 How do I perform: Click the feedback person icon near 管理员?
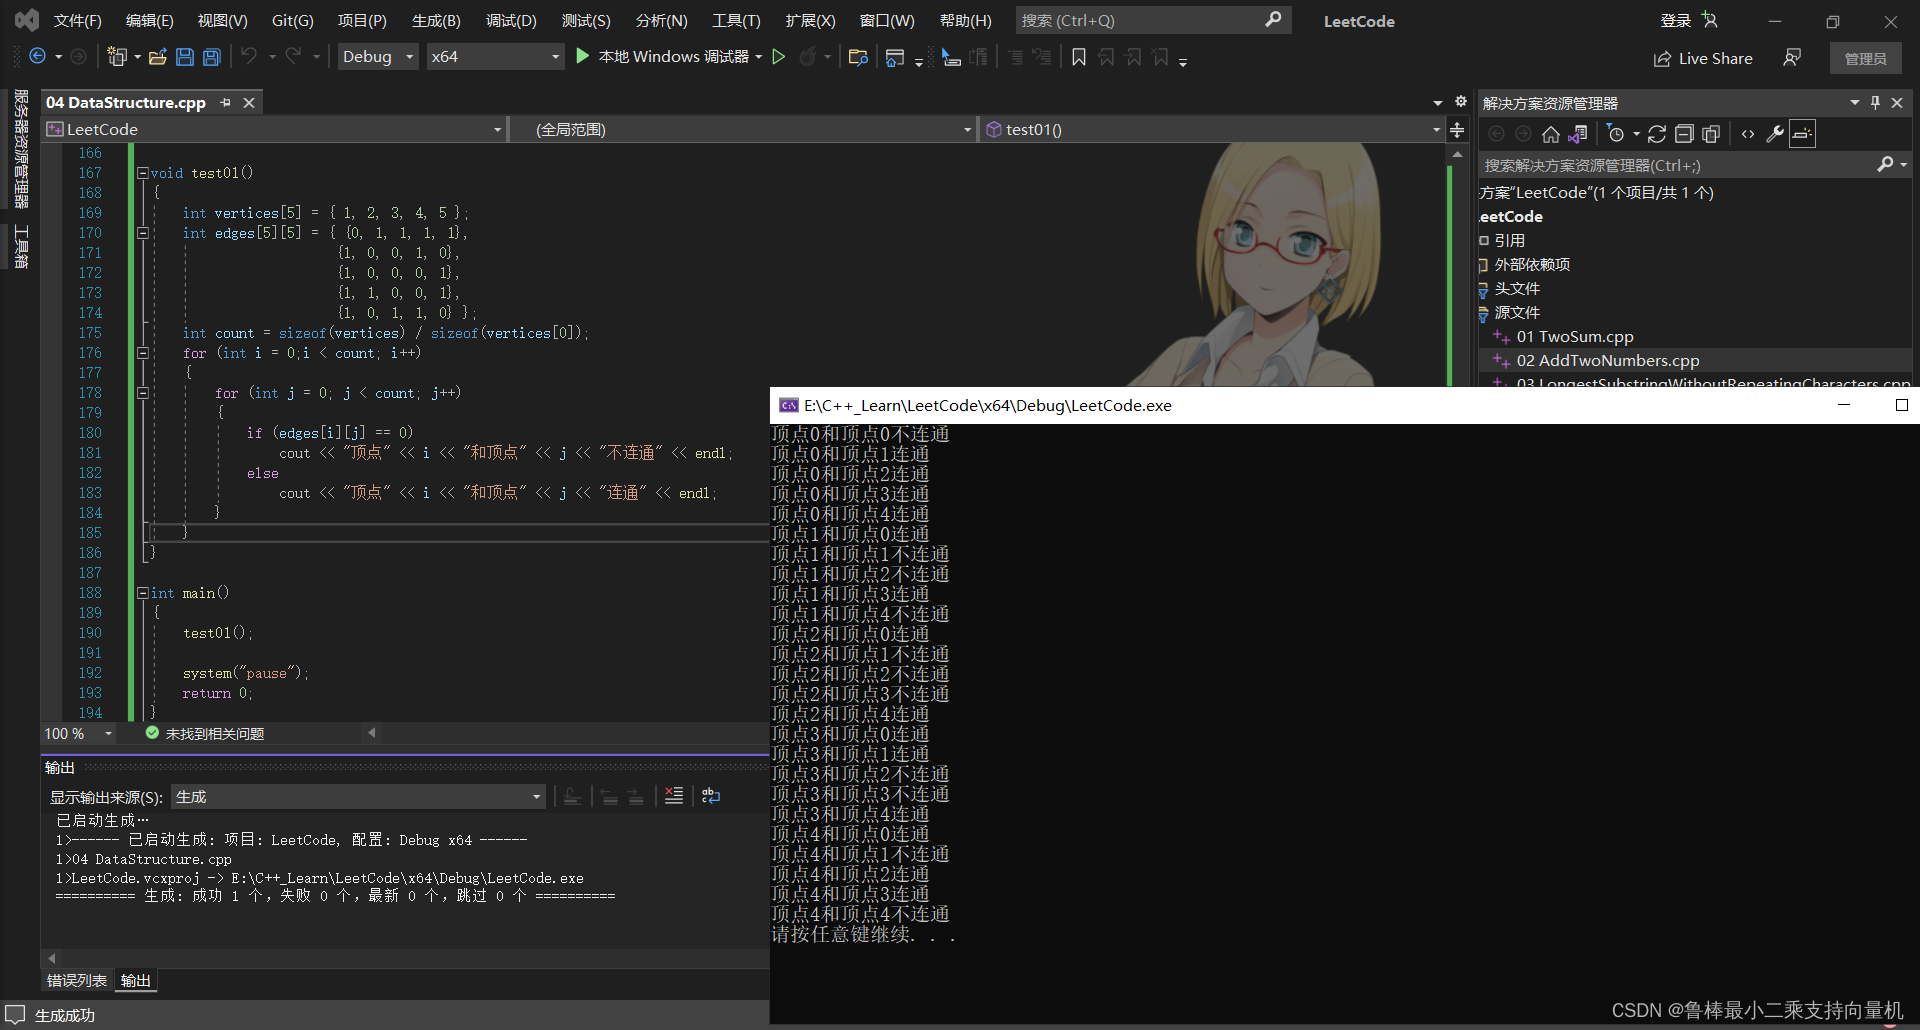click(1792, 58)
